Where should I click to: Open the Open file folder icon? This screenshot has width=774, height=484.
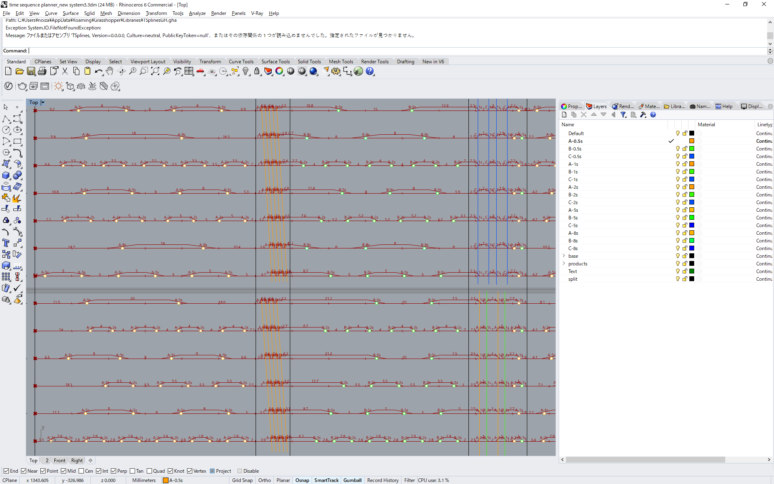tap(19, 72)
